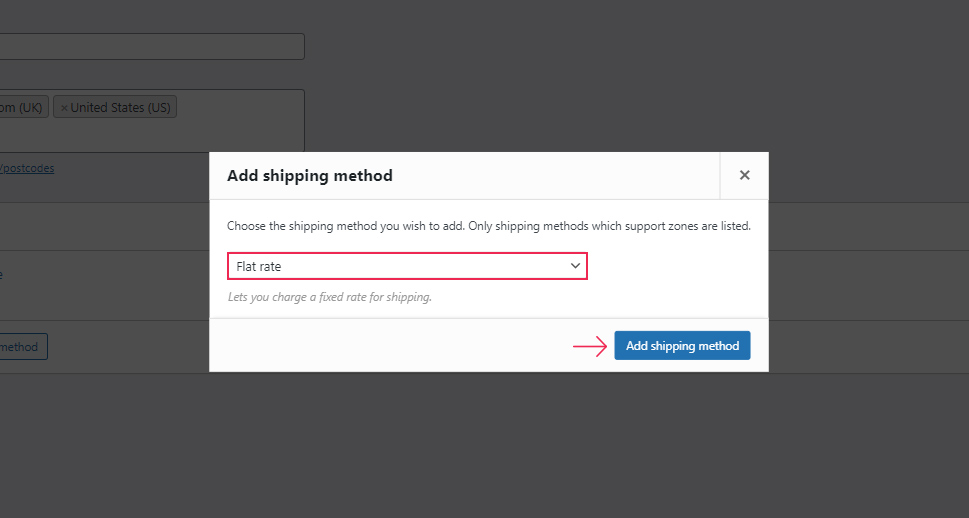Viewport: 969px width, 518px height.
Task: Focus the zone name input field at top
Action: (152, 46)
